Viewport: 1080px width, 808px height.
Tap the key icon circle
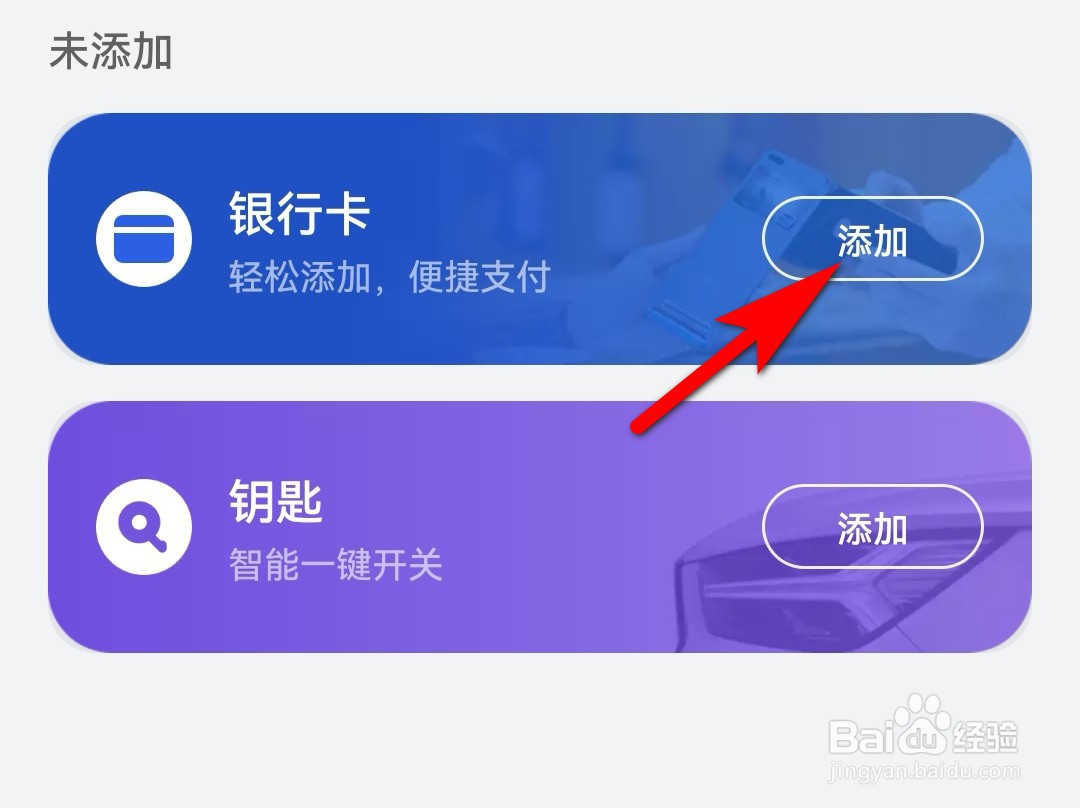tap(144, 527)
